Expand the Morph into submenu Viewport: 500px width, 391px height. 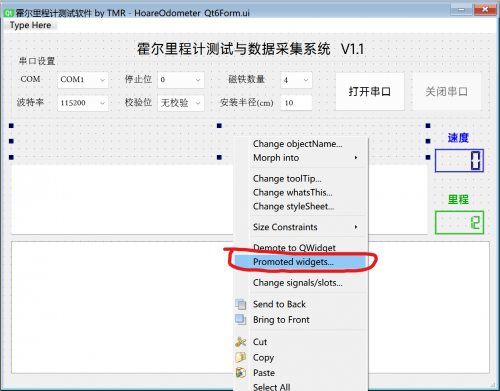pyautogui.click(x=301, y=158)
